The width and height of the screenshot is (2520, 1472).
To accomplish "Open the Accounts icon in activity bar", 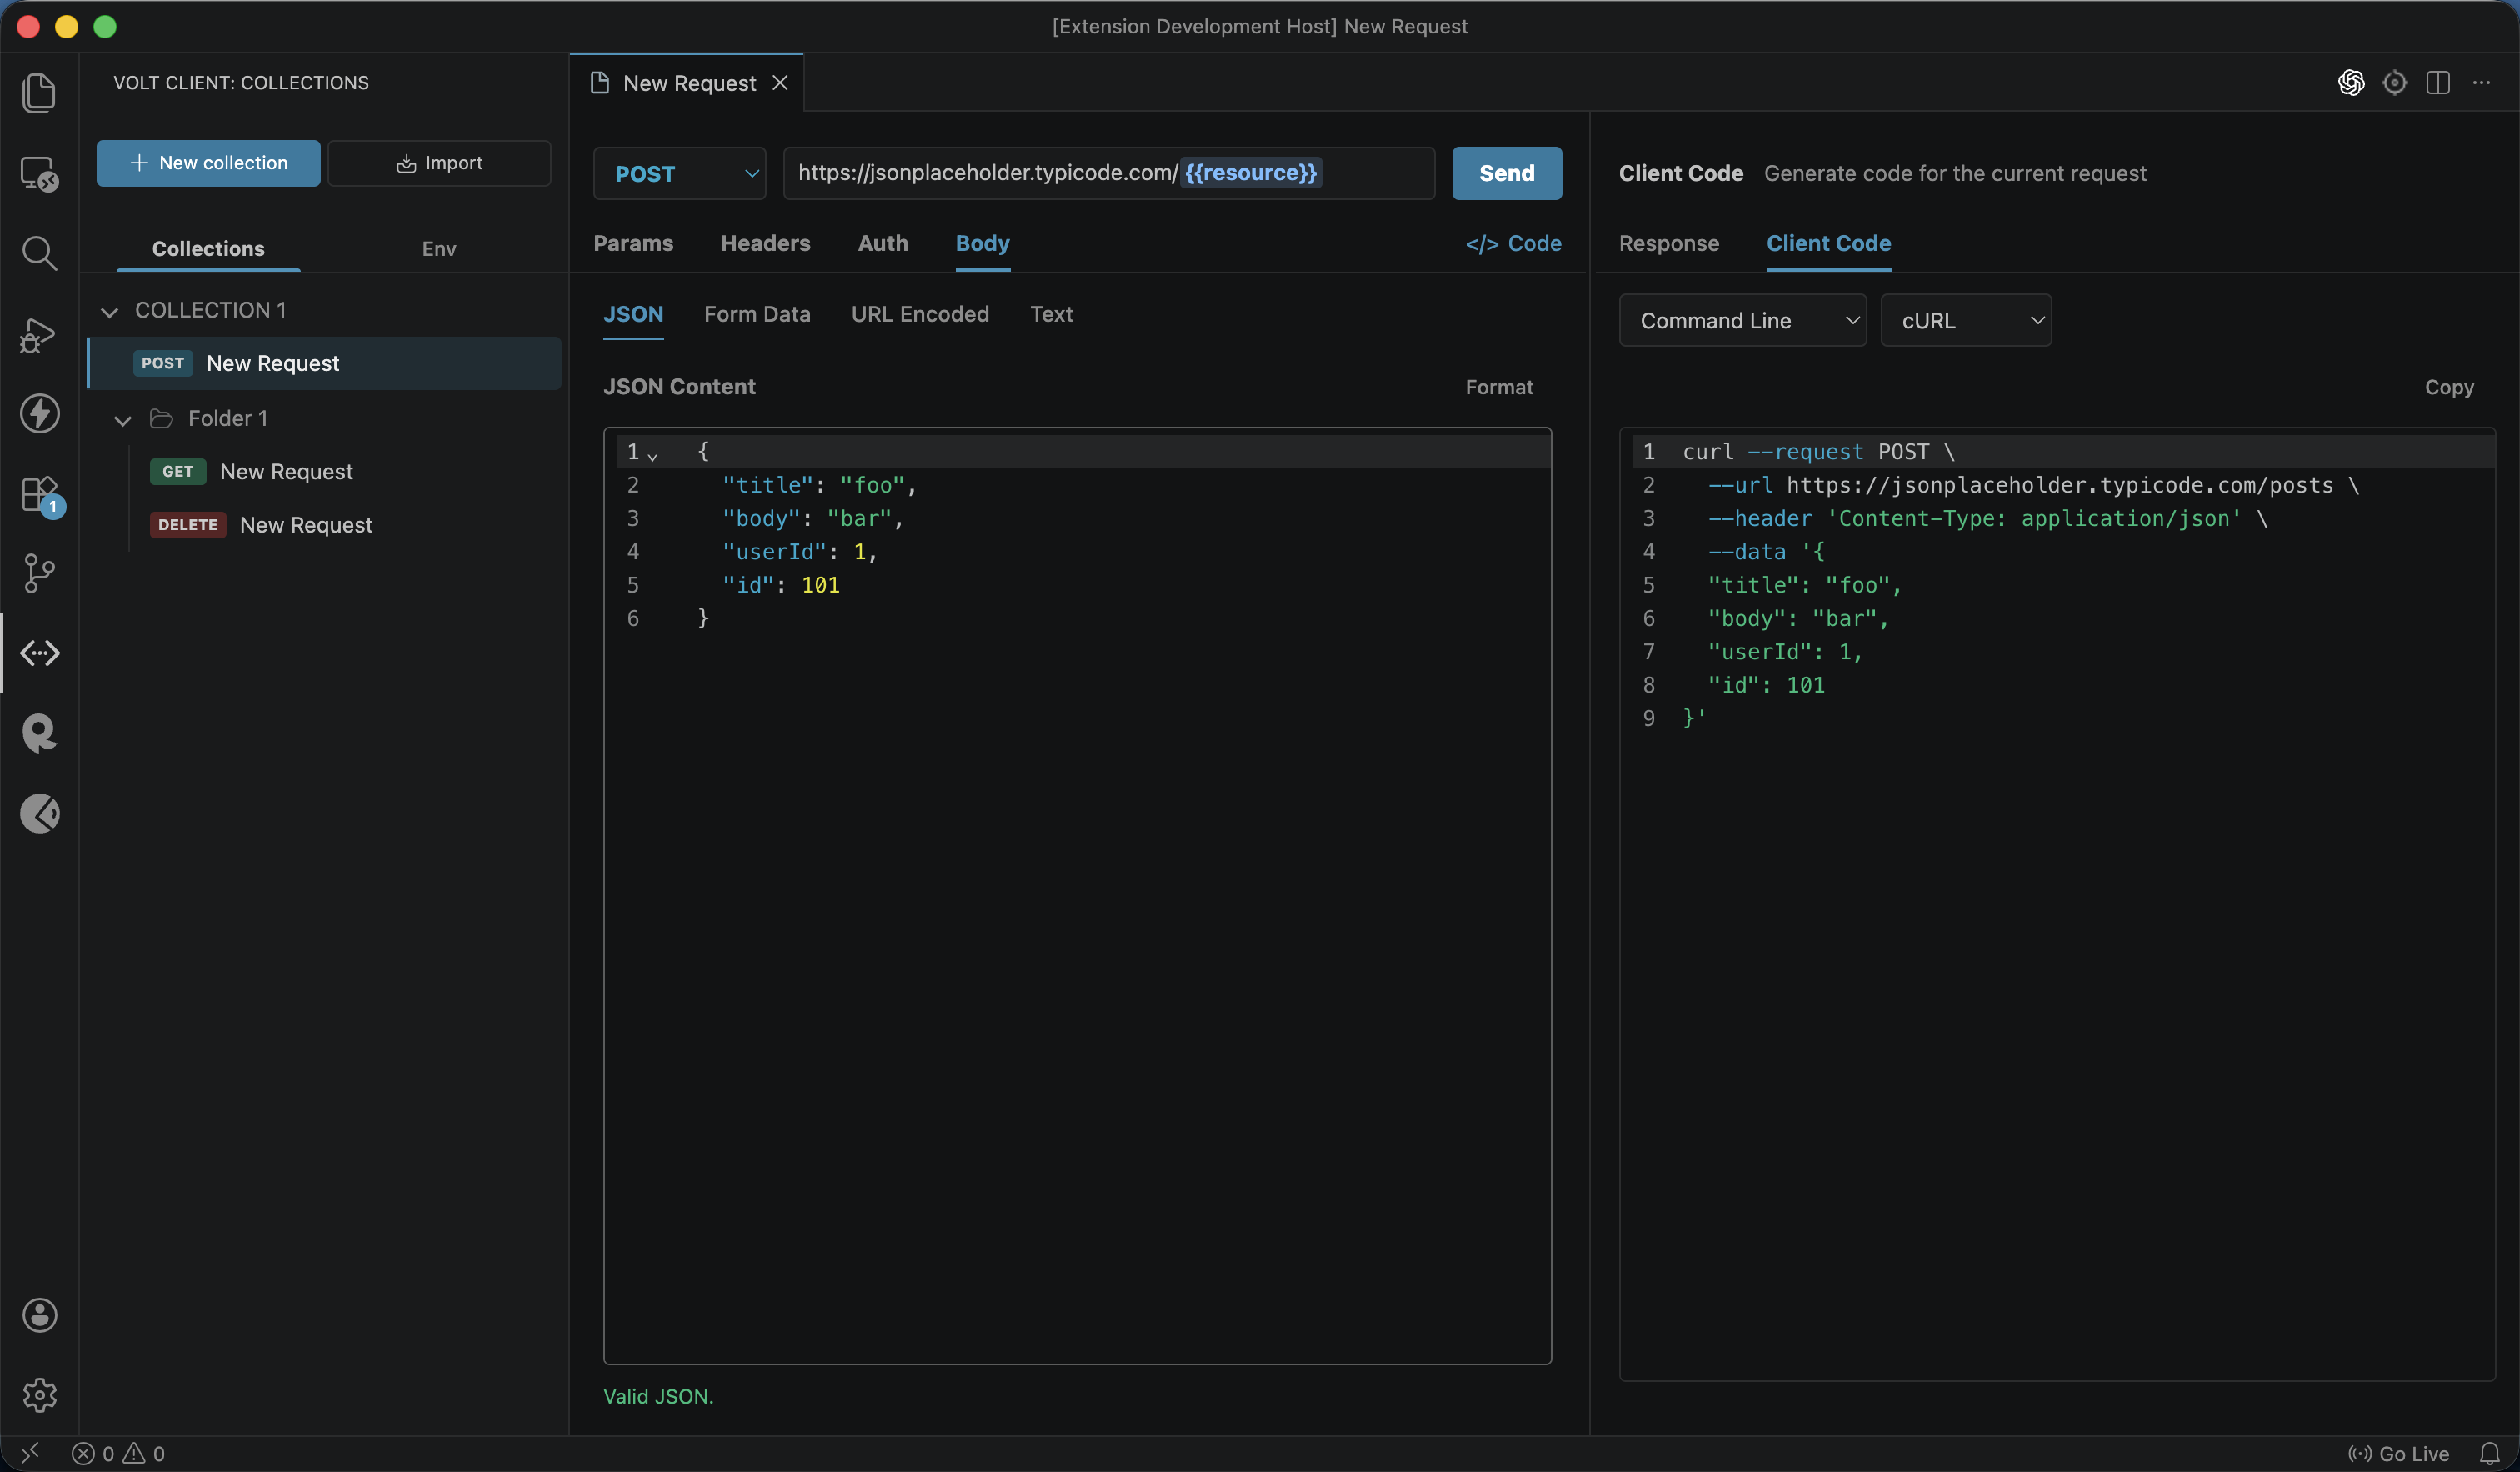I will pyautogui.click(x=39, y=1315).
